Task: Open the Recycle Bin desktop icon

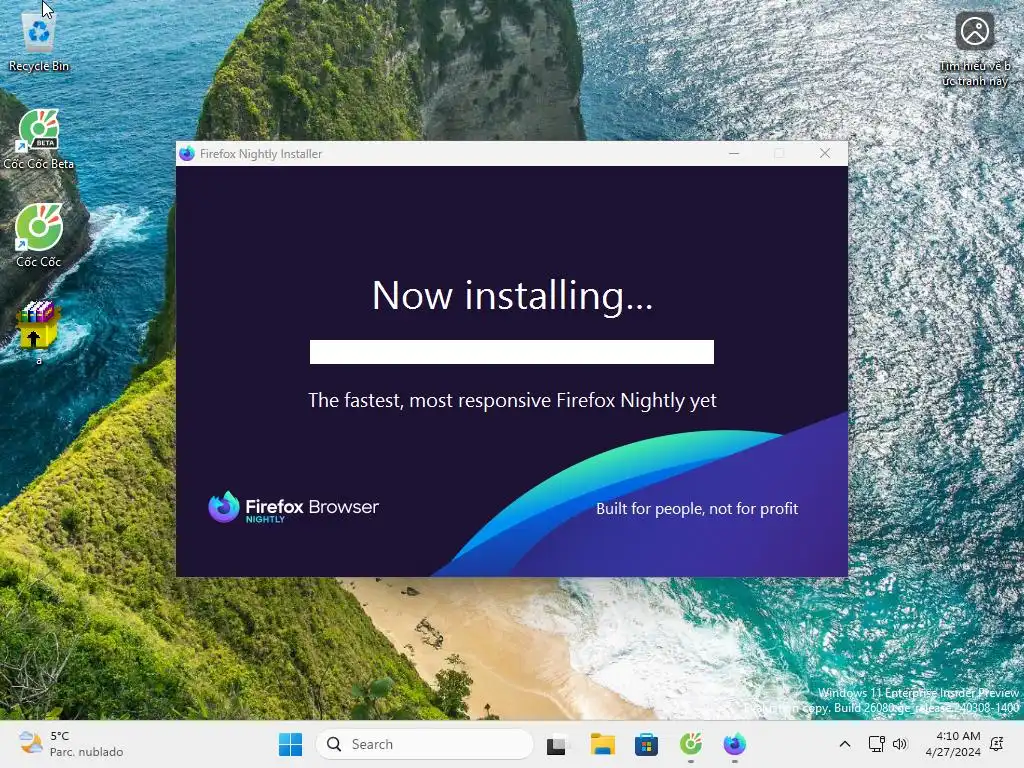Action: pos(39,42)
